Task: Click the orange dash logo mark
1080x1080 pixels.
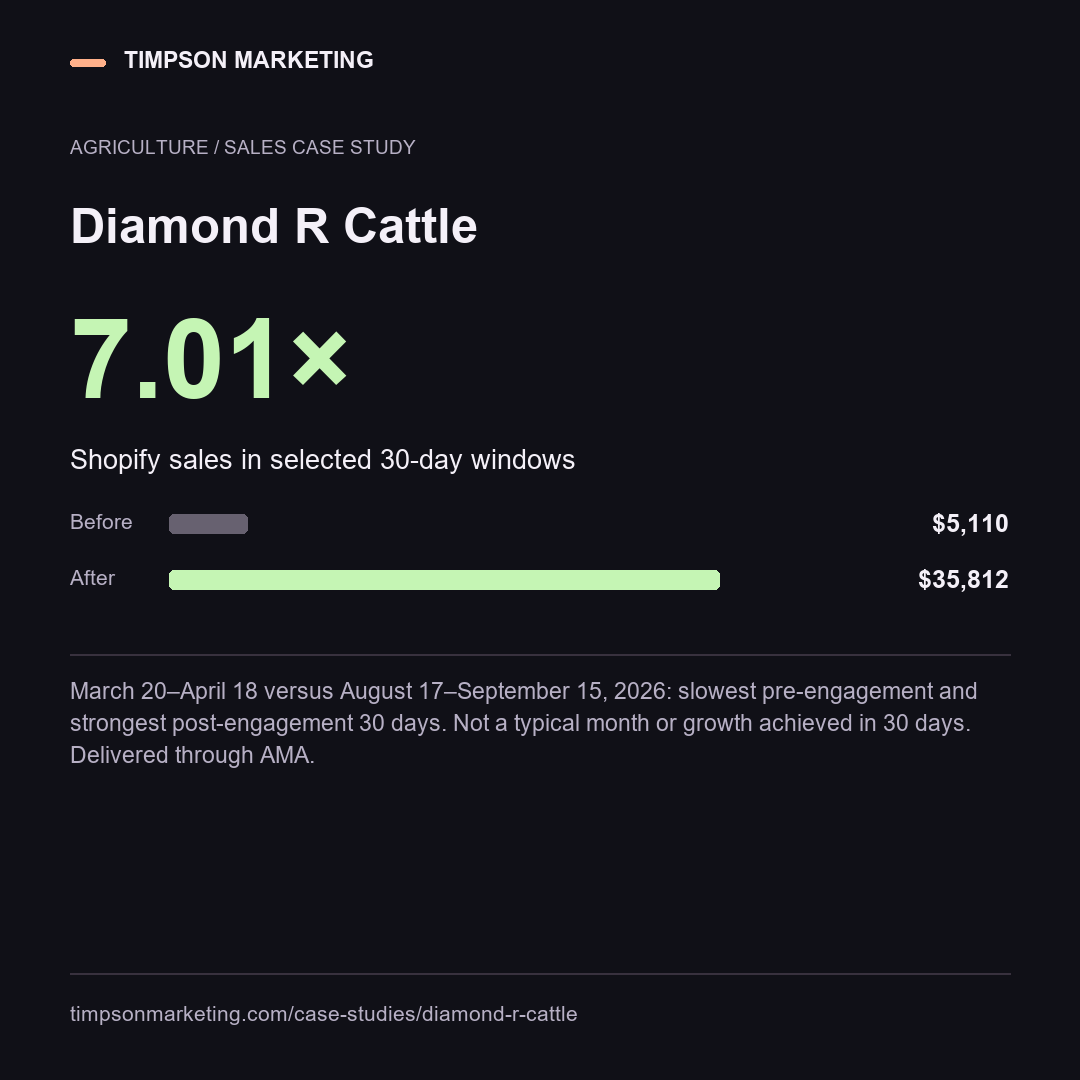Action: (88, 63)
